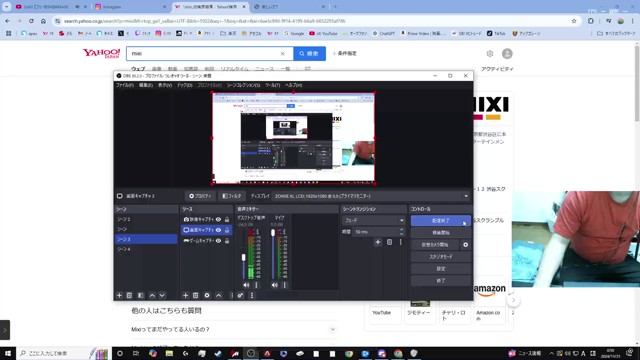
Task: Expand the first related question on Yahoo results
Action: point(233,329)
